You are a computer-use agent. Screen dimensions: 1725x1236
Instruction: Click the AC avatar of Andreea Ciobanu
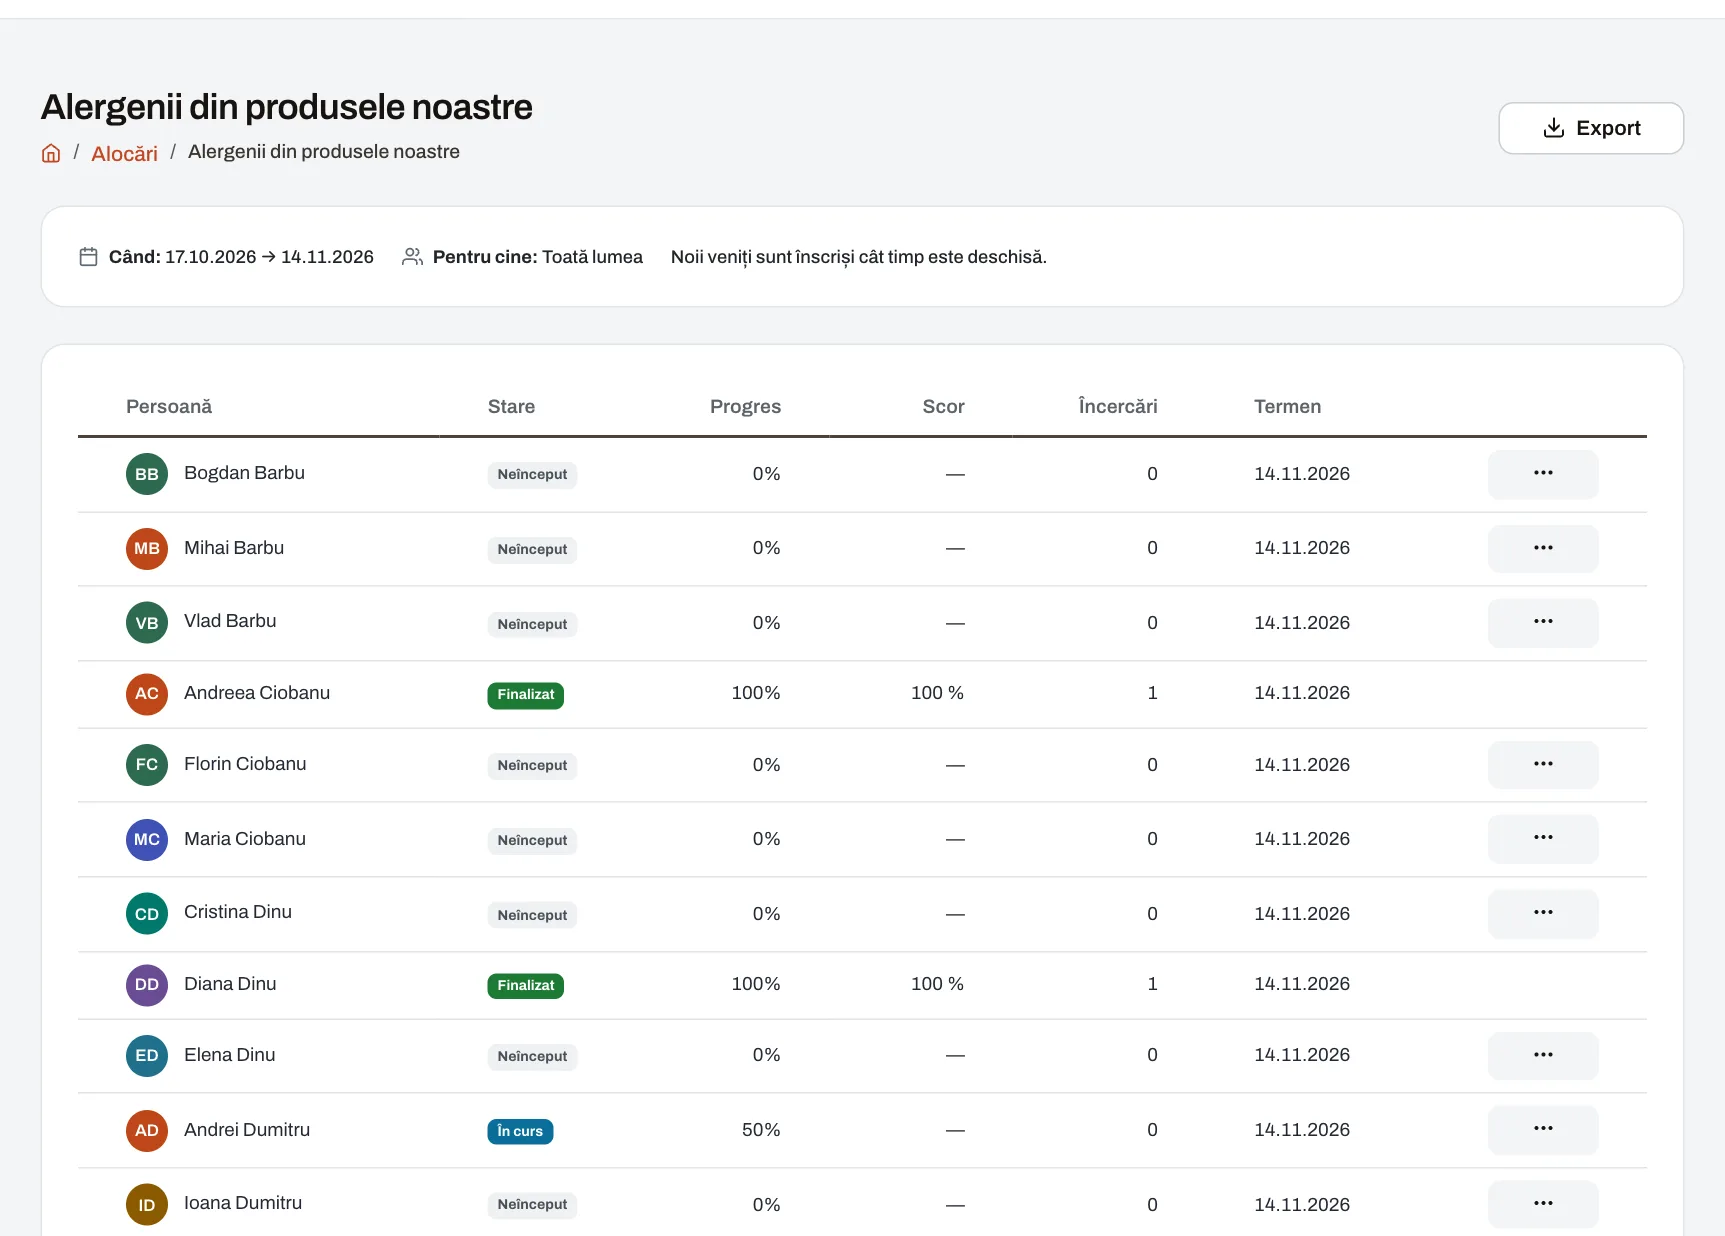[147, 694]
